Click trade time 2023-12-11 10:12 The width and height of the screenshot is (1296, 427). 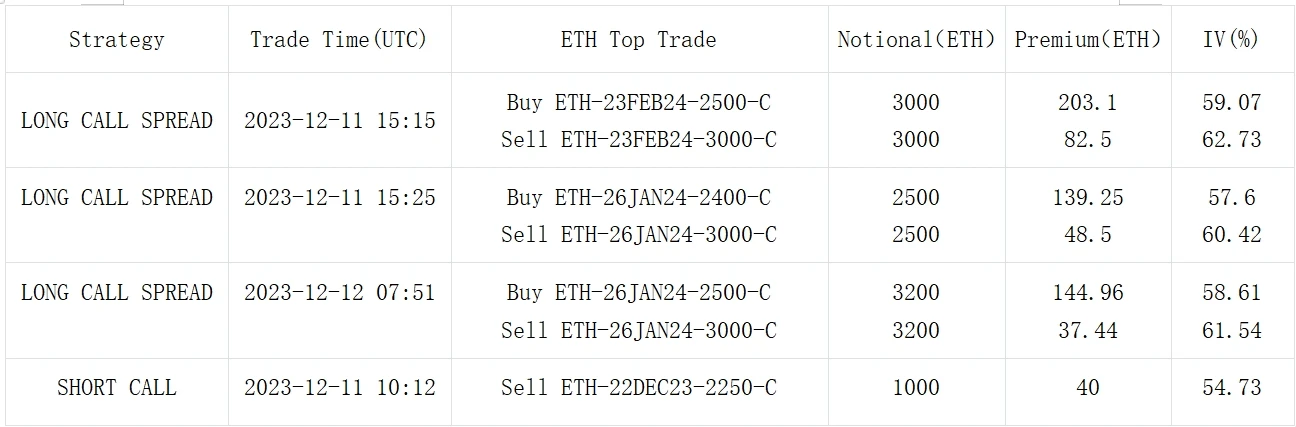coord(339,387)
